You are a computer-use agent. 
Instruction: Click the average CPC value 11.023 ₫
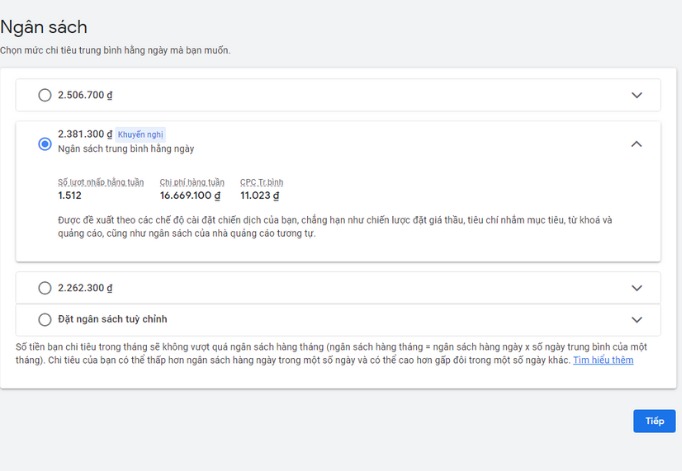click(260, 196)
